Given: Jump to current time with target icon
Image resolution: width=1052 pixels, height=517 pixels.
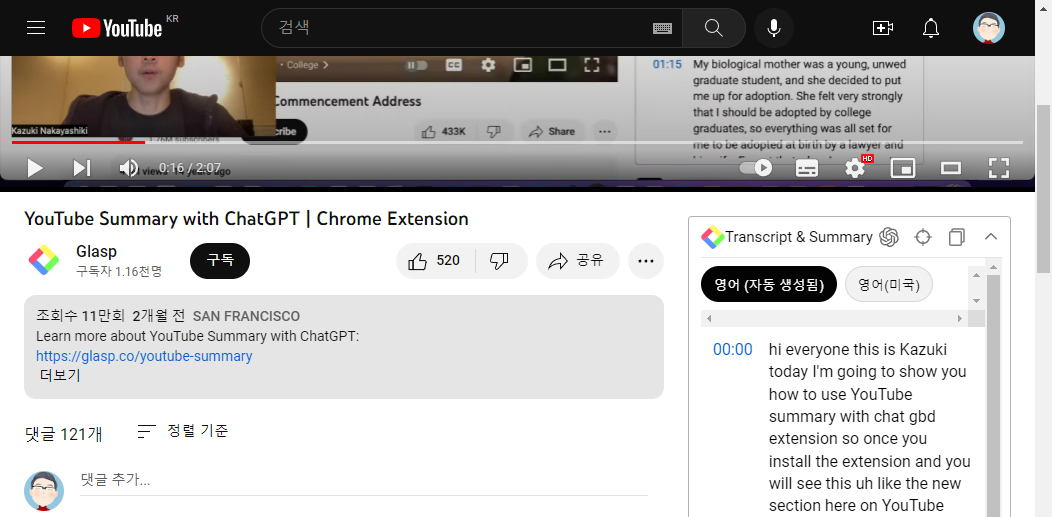Looking at the screenshot, I should coord(923,237).
